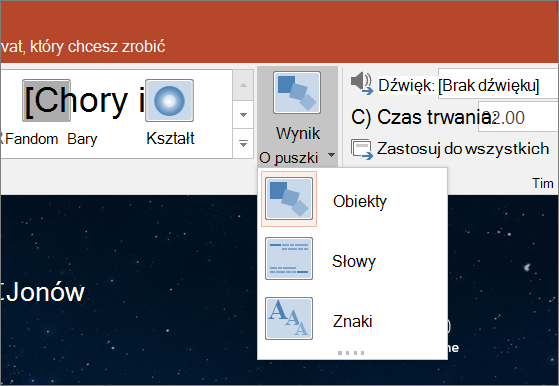Click the Jonów title text on slide
The width and height of the screenshot is (559, 386).
(45, 293)
